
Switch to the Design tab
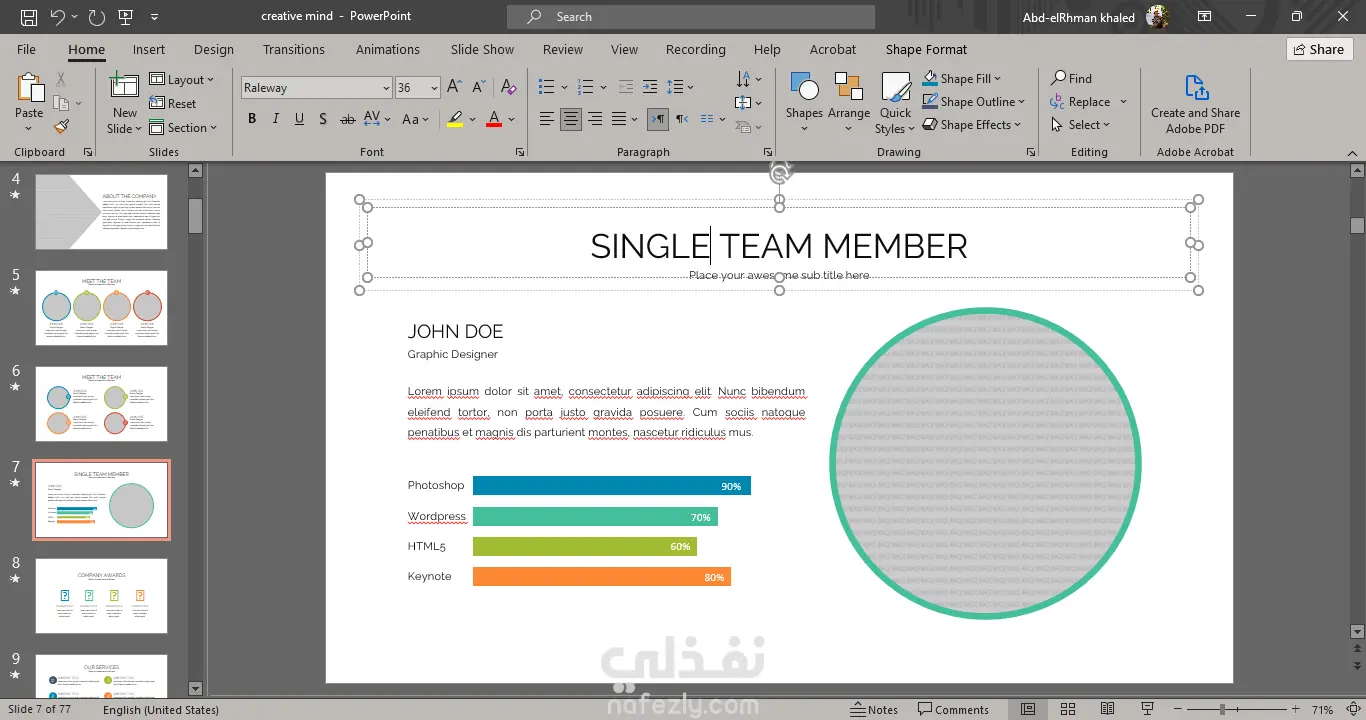coord(214,49)
